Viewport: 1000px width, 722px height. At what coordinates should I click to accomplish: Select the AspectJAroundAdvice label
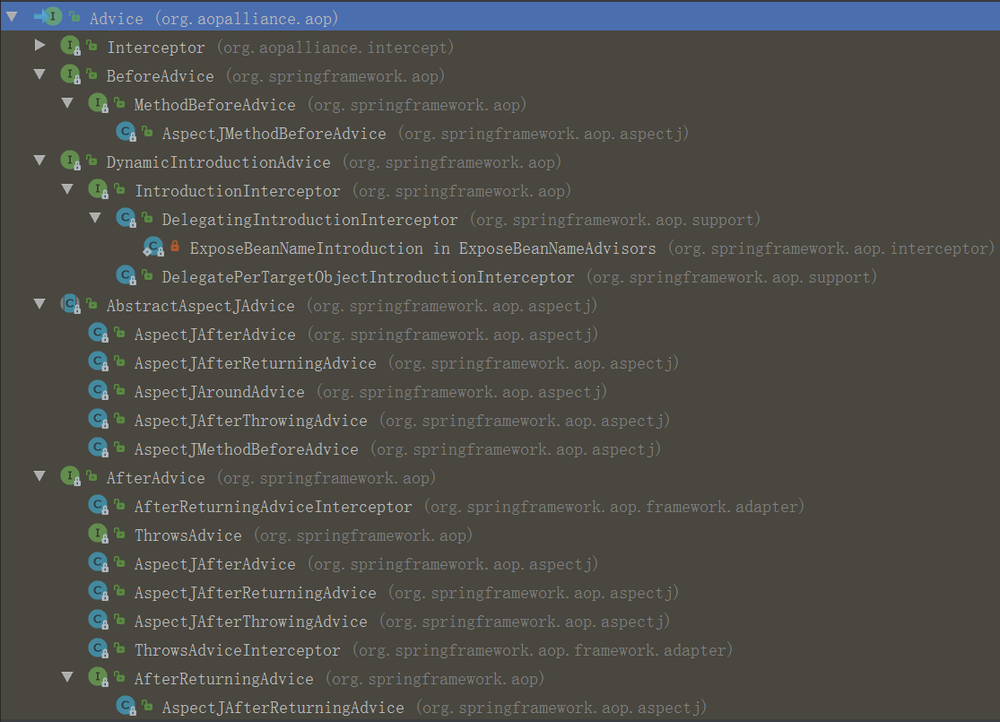(219, 392)
